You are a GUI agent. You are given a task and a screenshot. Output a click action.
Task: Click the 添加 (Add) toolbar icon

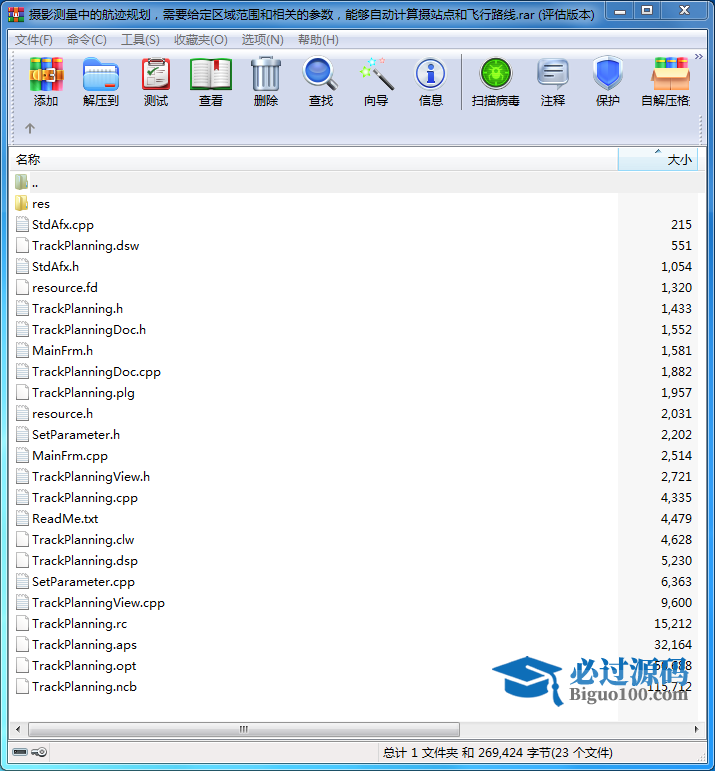(x=46, y=82)
